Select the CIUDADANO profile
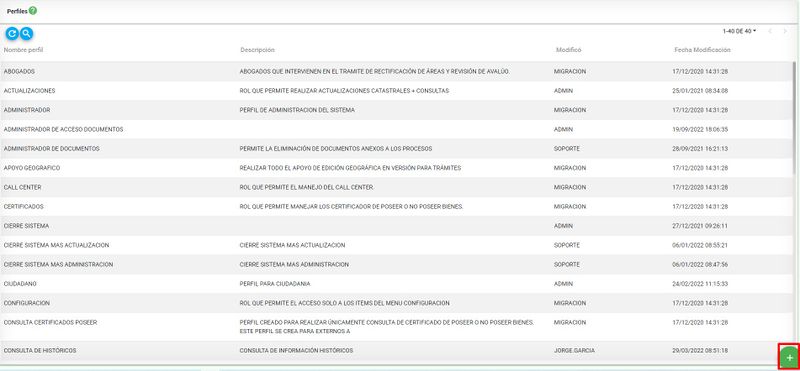The image size is (800, 371). 20,284
